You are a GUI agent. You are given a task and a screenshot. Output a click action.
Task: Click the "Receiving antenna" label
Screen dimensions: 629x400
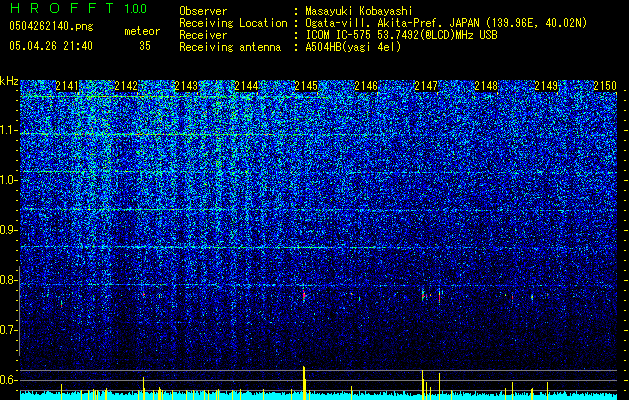pos(230,47)
